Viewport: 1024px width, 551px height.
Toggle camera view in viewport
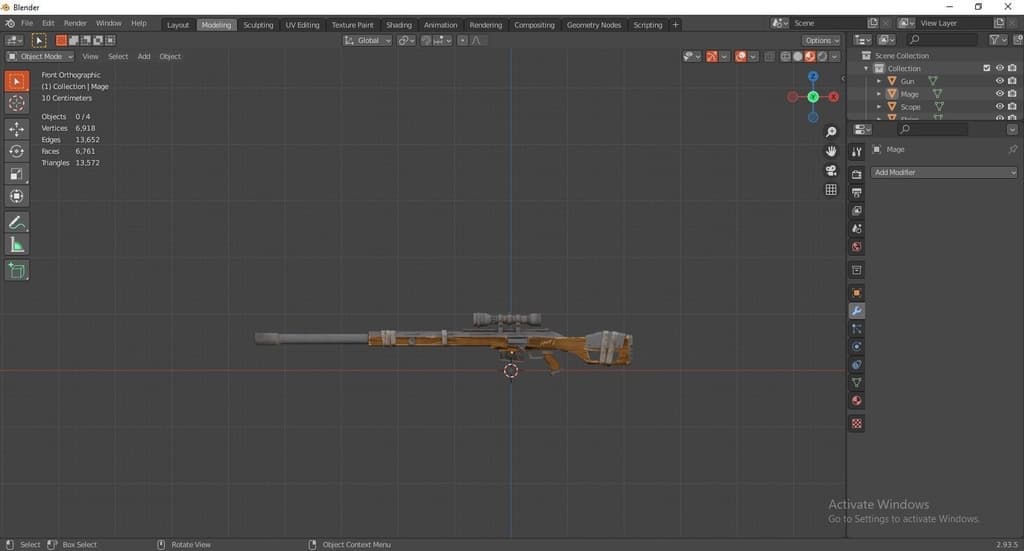(x=831, y=171)
